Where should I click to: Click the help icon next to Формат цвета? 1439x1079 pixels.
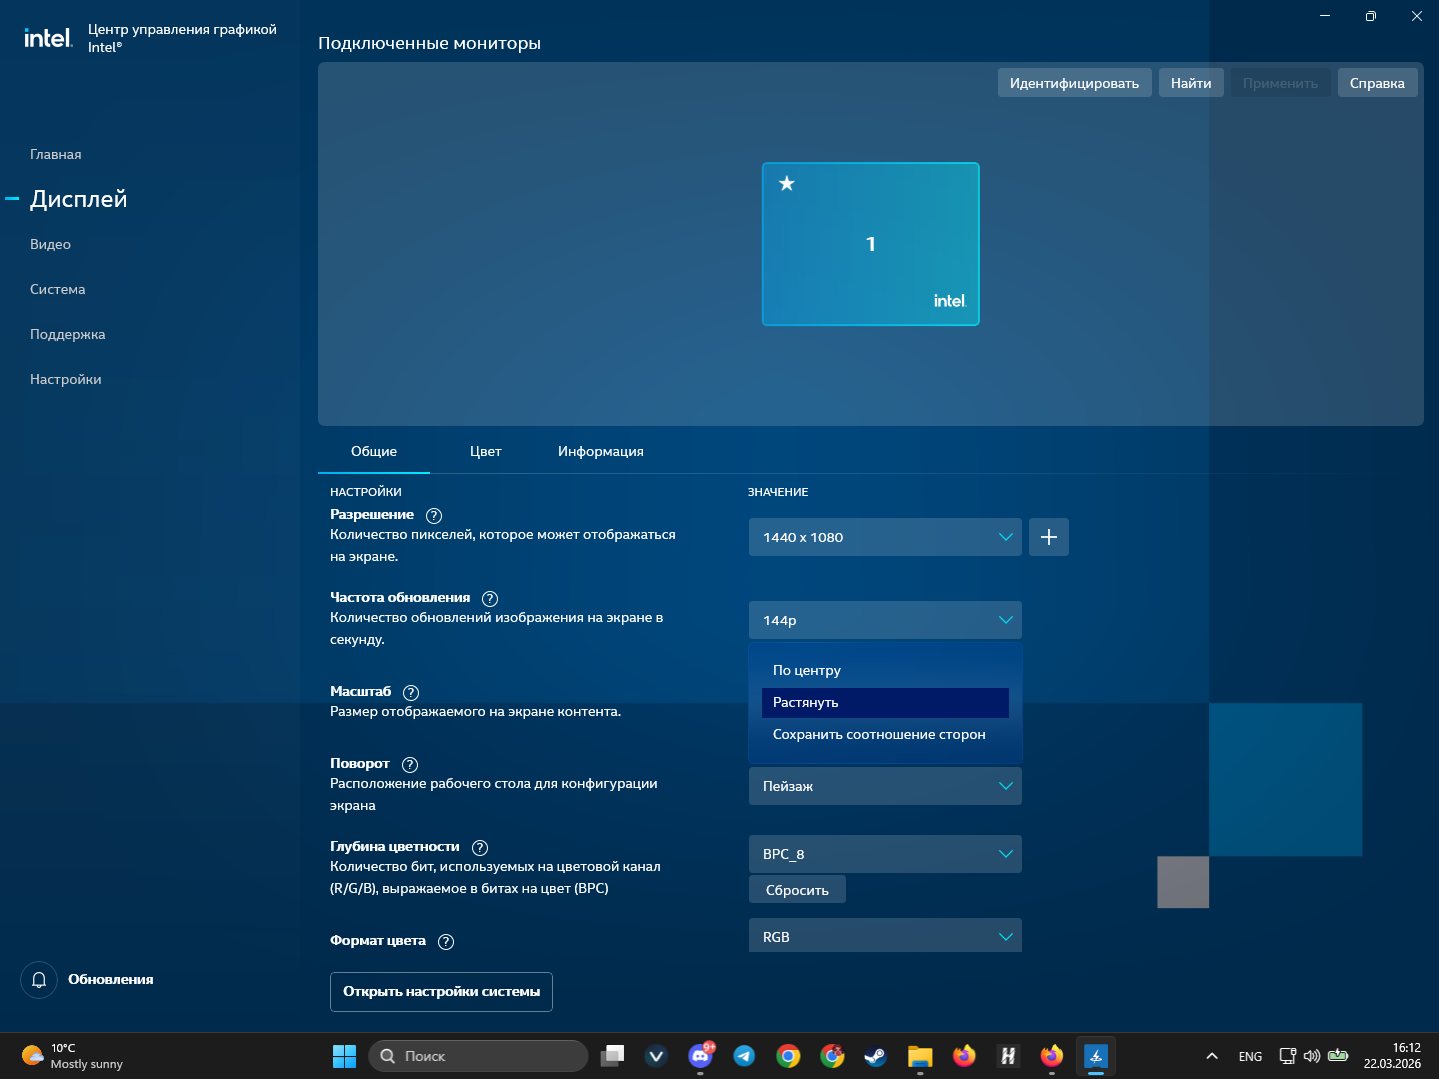tap(446, 942)
